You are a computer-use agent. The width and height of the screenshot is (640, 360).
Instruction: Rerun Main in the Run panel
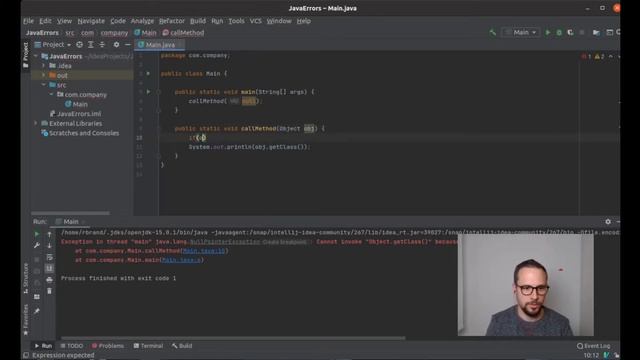pyautogui.click(x=37, y=234)
